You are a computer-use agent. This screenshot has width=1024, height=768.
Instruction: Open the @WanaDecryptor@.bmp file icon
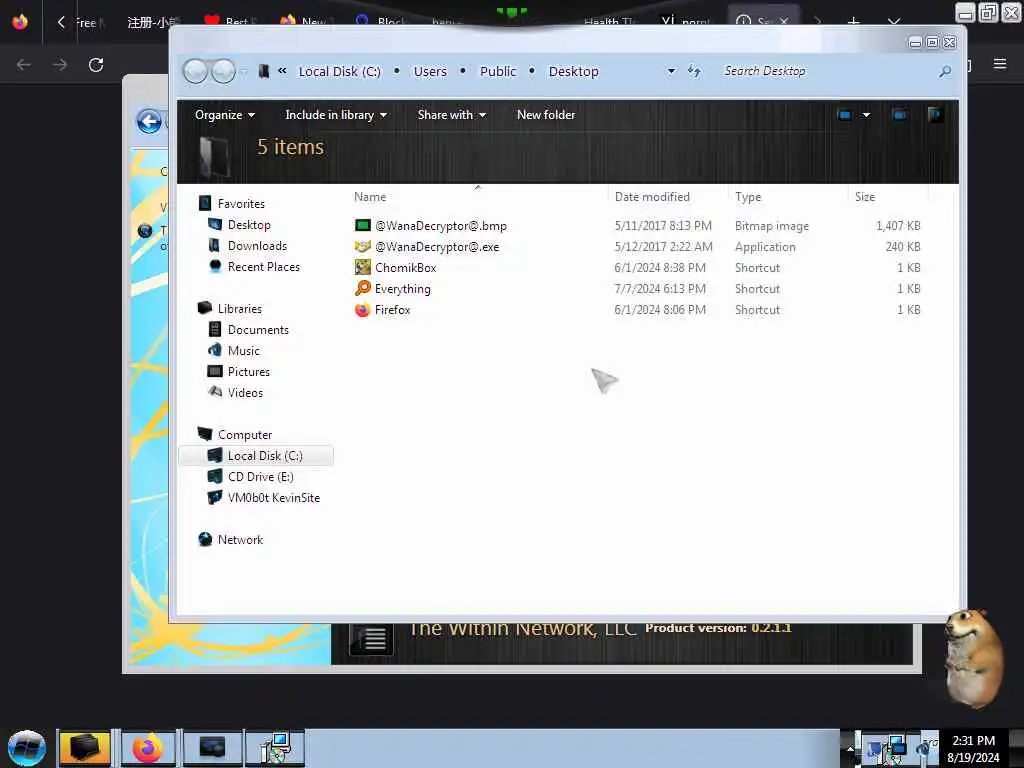pyautogui.click(x=362, y=225)
